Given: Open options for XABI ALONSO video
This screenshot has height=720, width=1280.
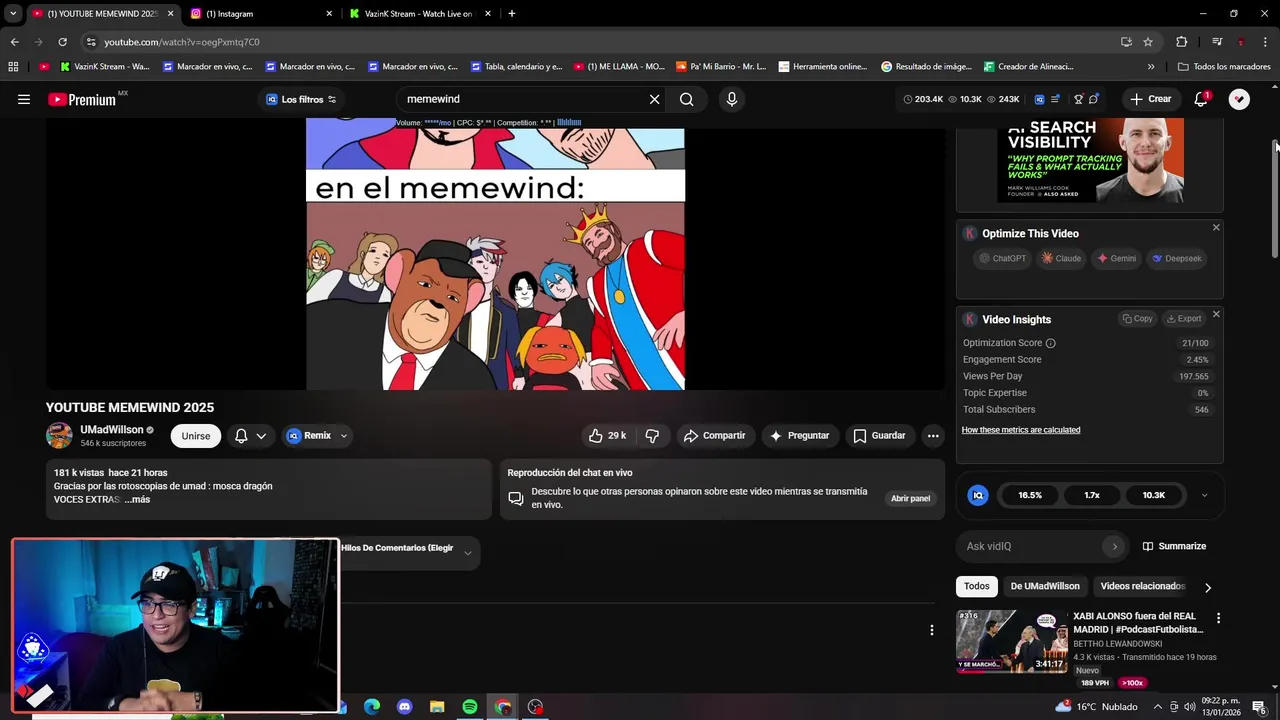Looking at the screenshot, I should (x=1218, y=618).
